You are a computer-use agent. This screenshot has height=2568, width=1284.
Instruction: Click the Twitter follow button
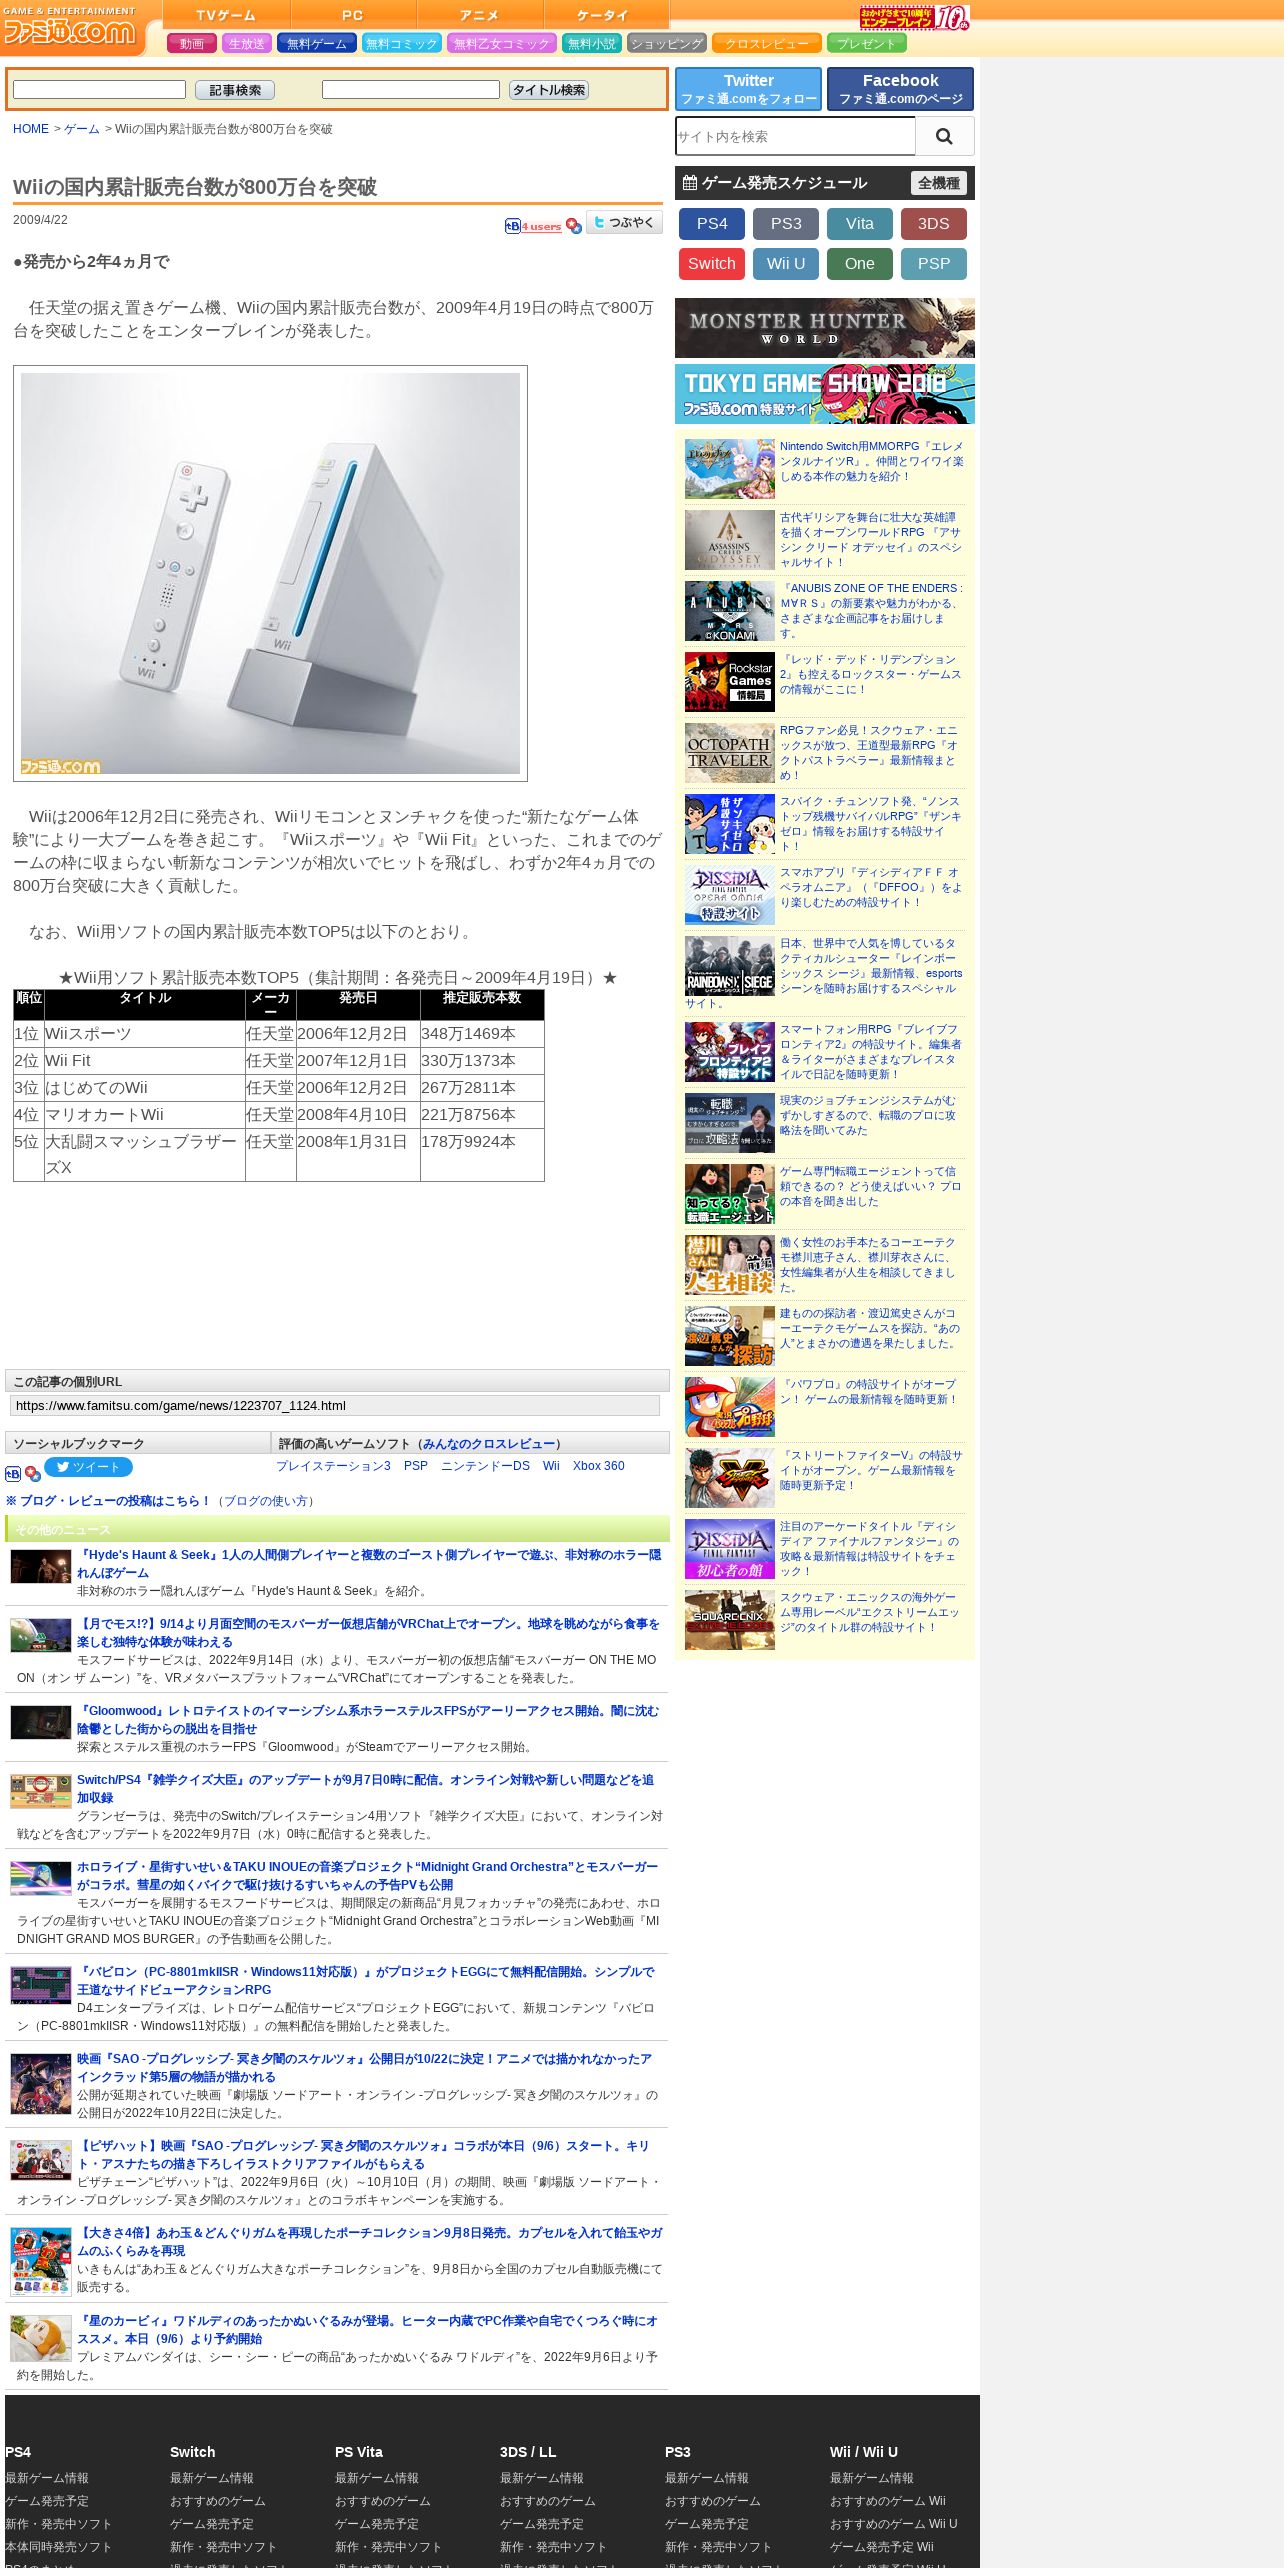[x=748, y=89]
